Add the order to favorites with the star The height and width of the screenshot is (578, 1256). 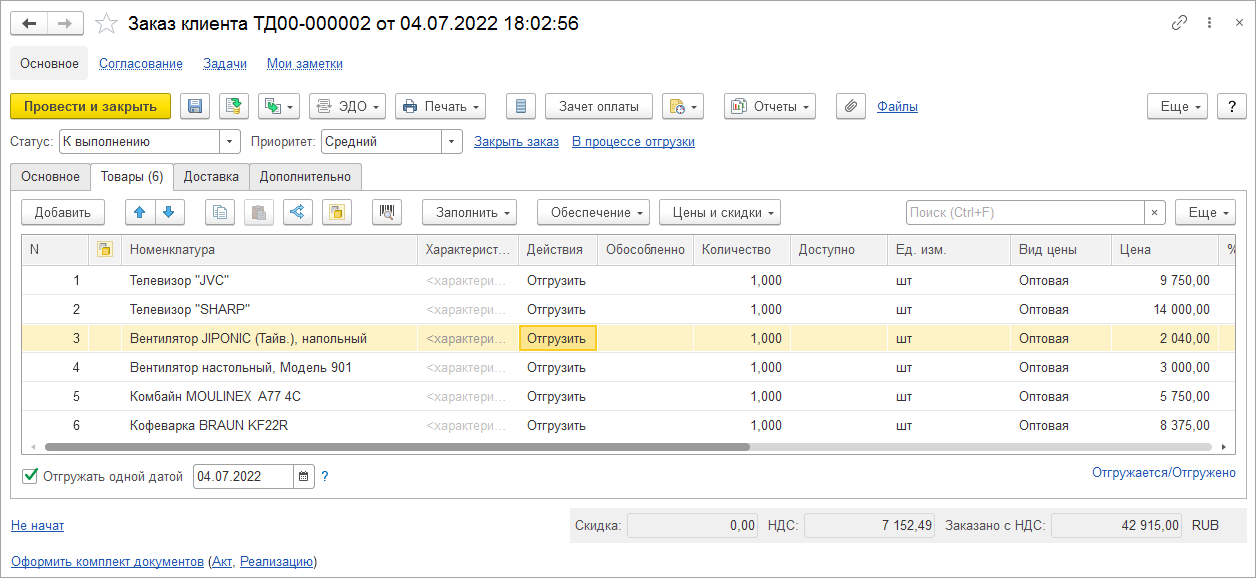tap(106, 23)
